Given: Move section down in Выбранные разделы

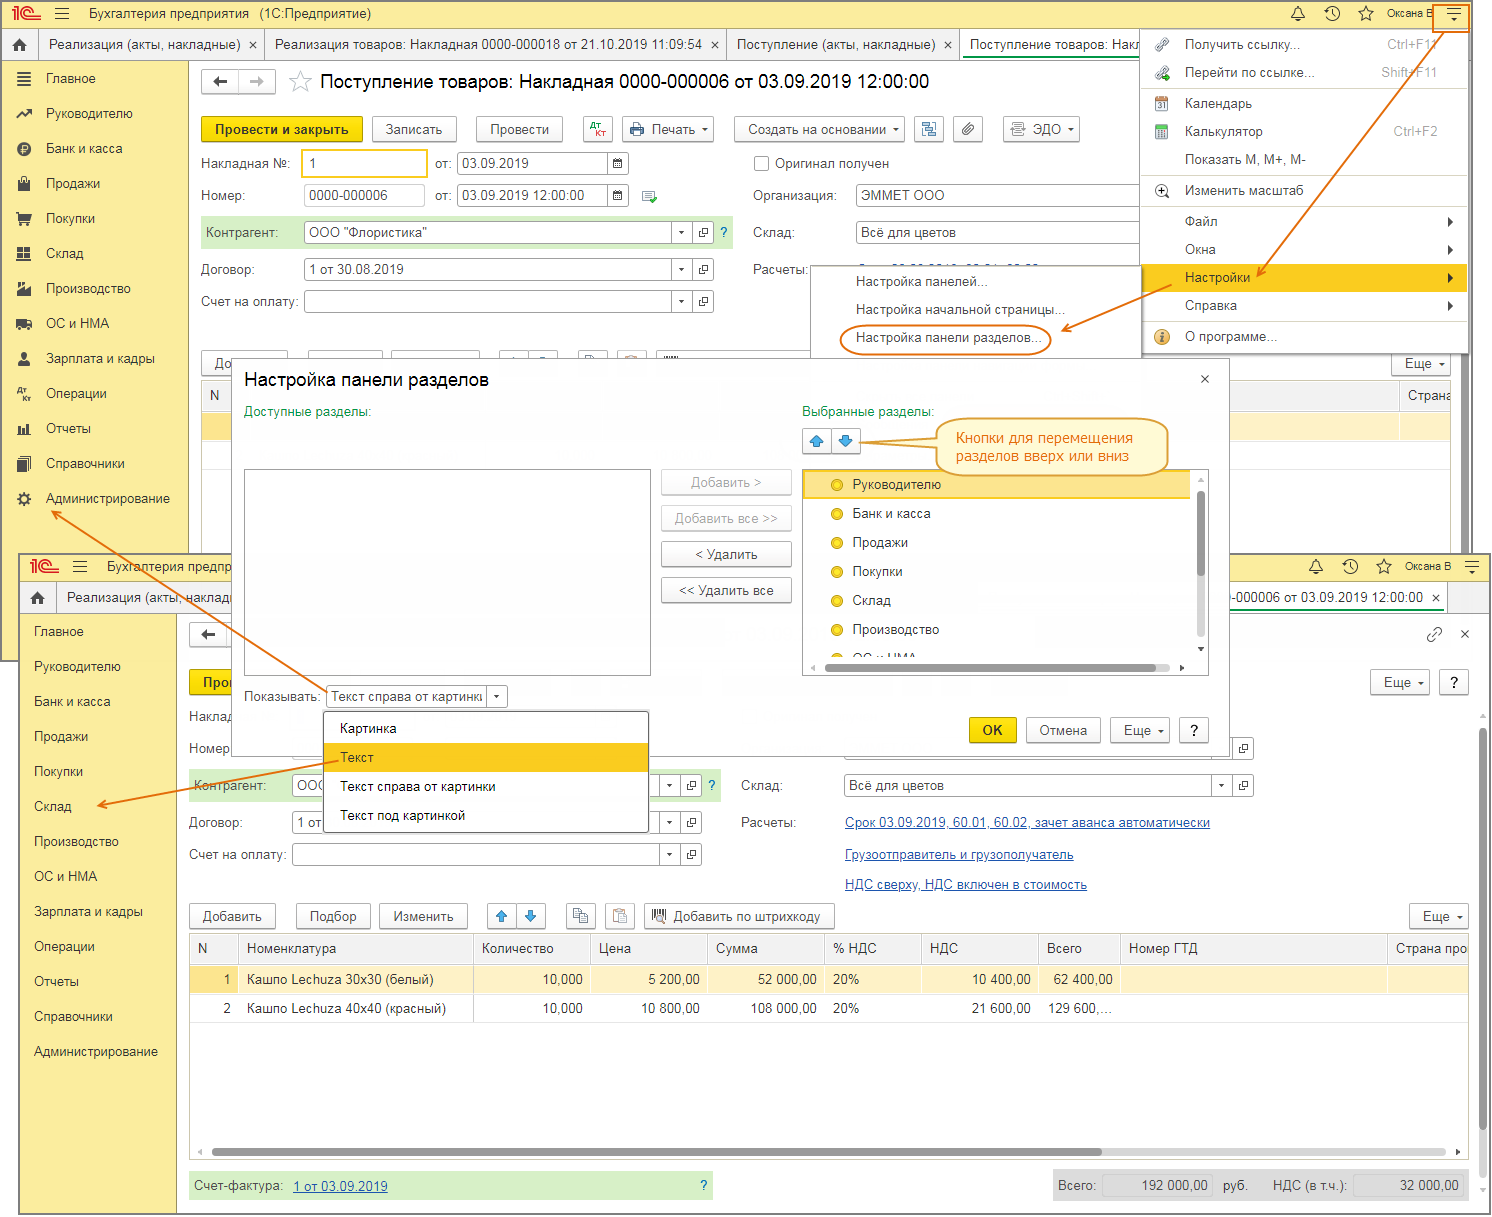Looking at the screenshot, I should pos(845,441).
